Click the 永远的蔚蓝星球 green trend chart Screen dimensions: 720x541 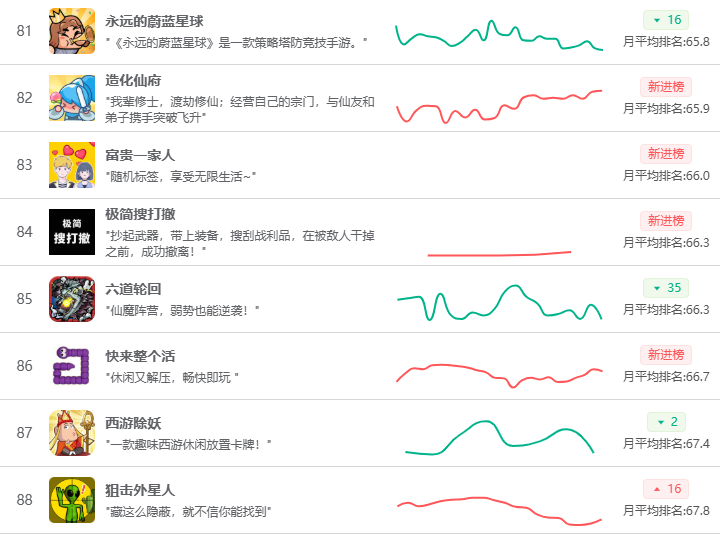coord(499,34)
